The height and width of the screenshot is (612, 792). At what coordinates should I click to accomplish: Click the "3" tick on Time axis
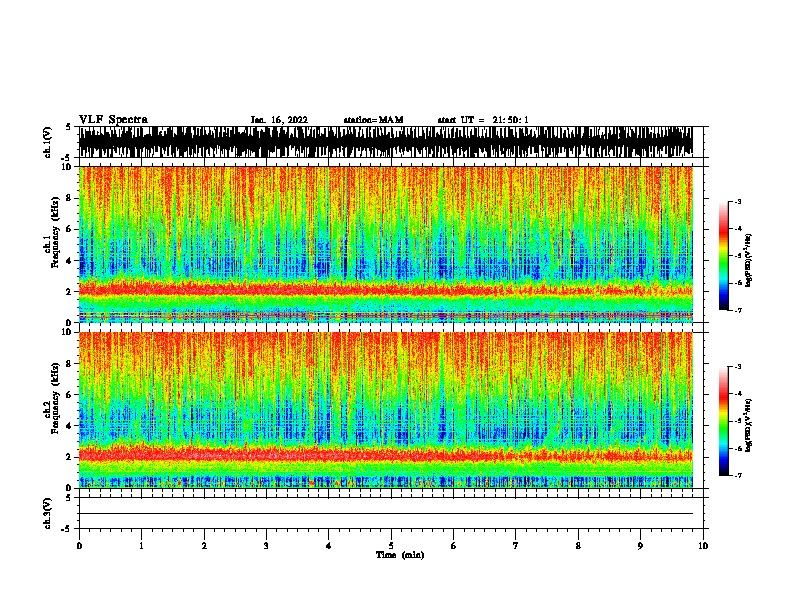266,546
